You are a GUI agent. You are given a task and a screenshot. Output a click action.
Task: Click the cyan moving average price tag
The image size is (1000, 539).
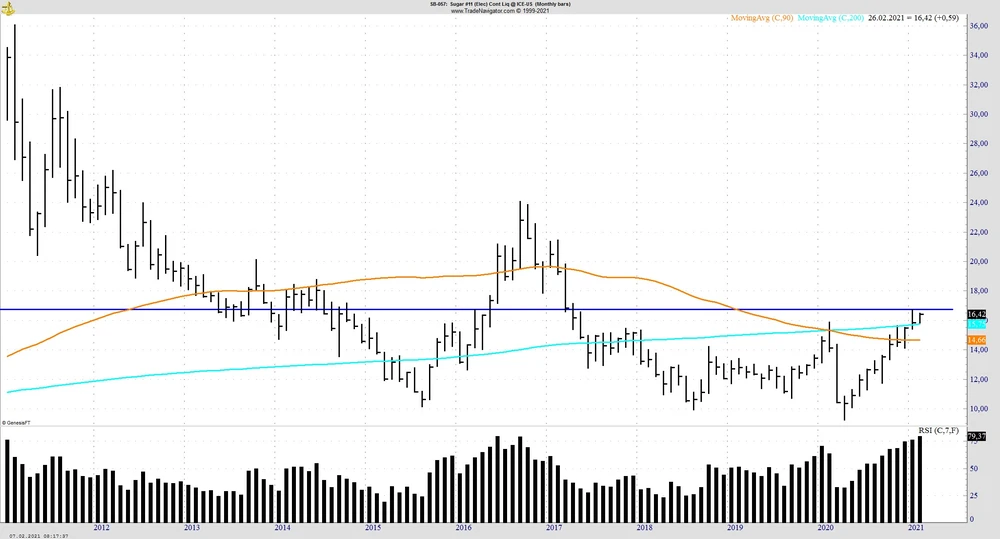[977, 325]
